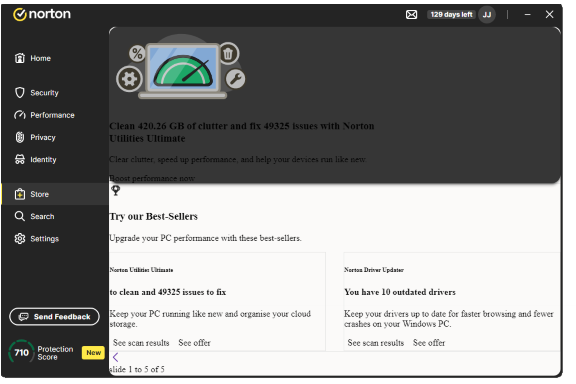Viewport: 576px width, 384px height.
Task: Click the Store shopping bag icon
Action: click(x=20, y=194)
